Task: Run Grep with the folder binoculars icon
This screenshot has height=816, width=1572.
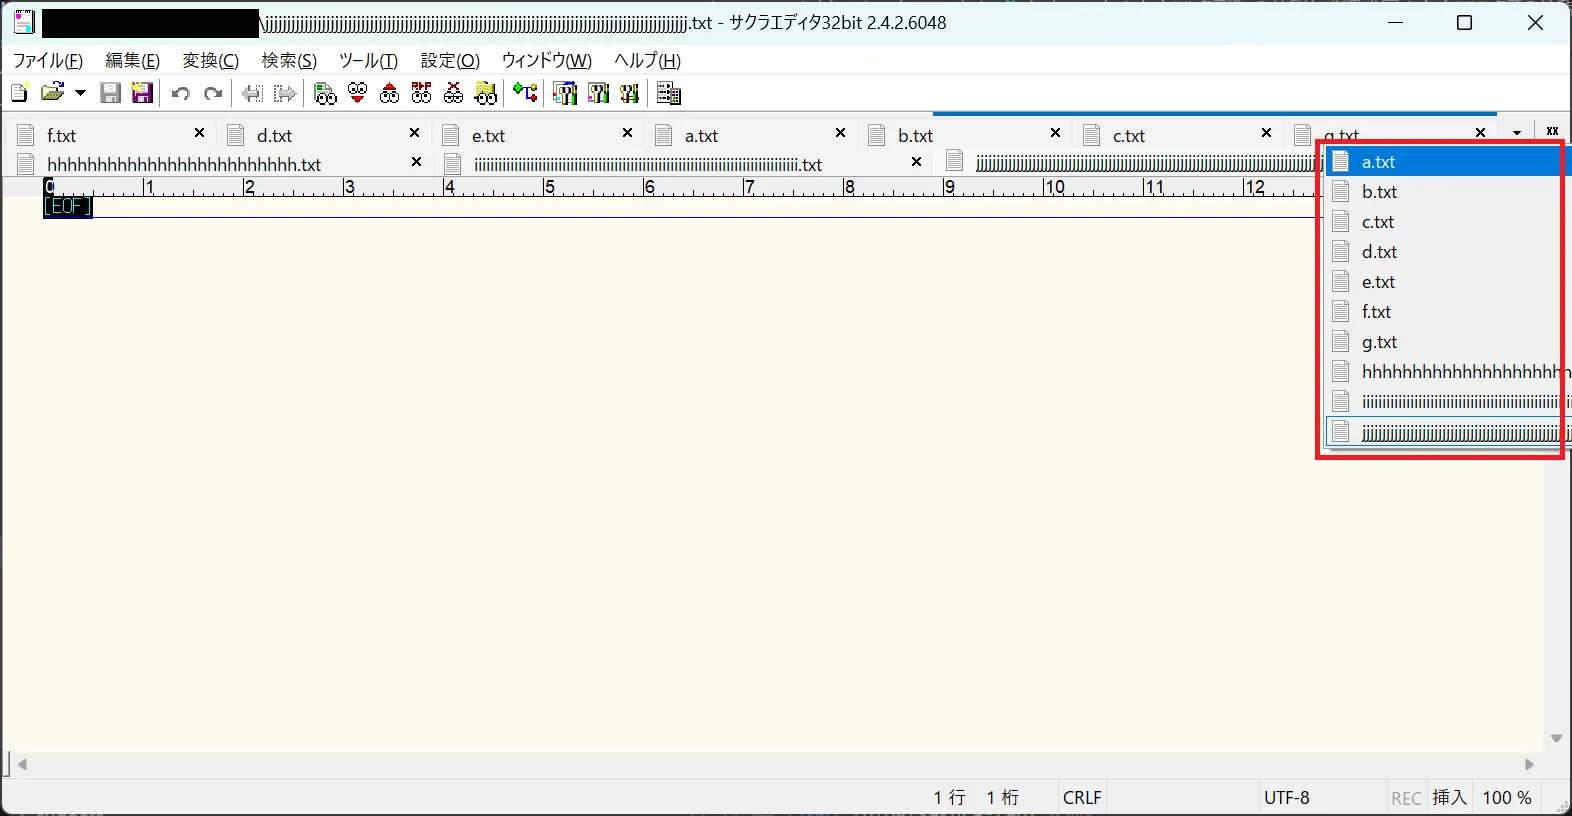Action: (486, 93)
